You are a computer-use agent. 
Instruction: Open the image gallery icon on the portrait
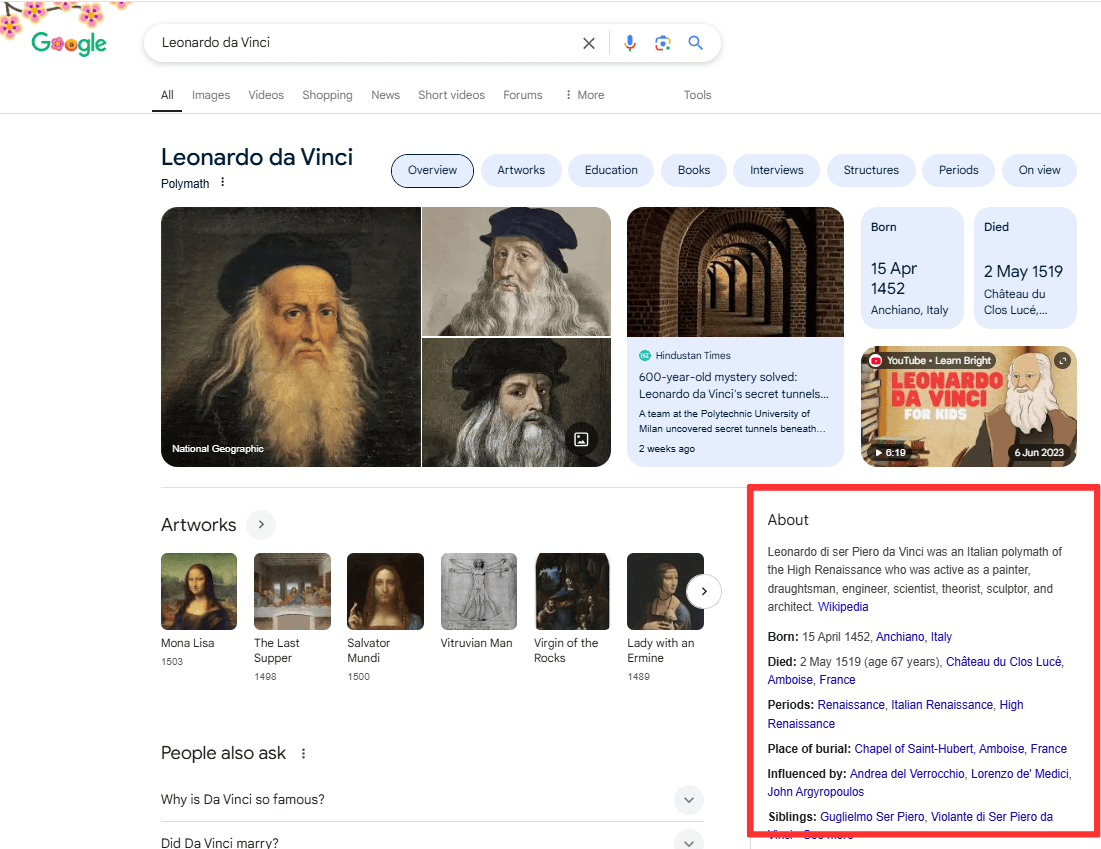[581, 440]
